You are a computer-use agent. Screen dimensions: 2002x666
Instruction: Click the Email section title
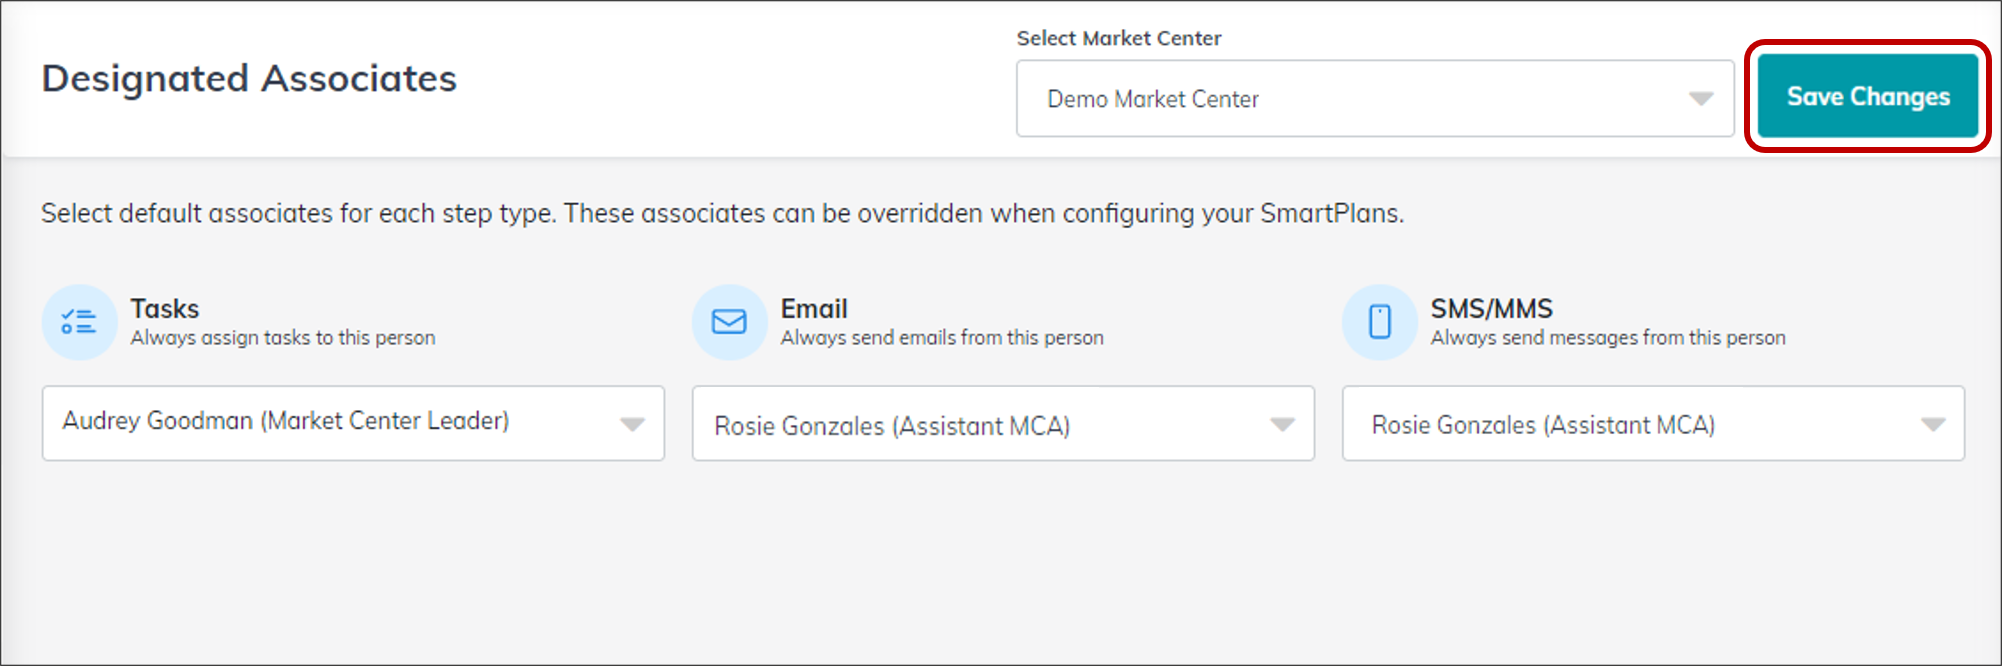(814, 309)
